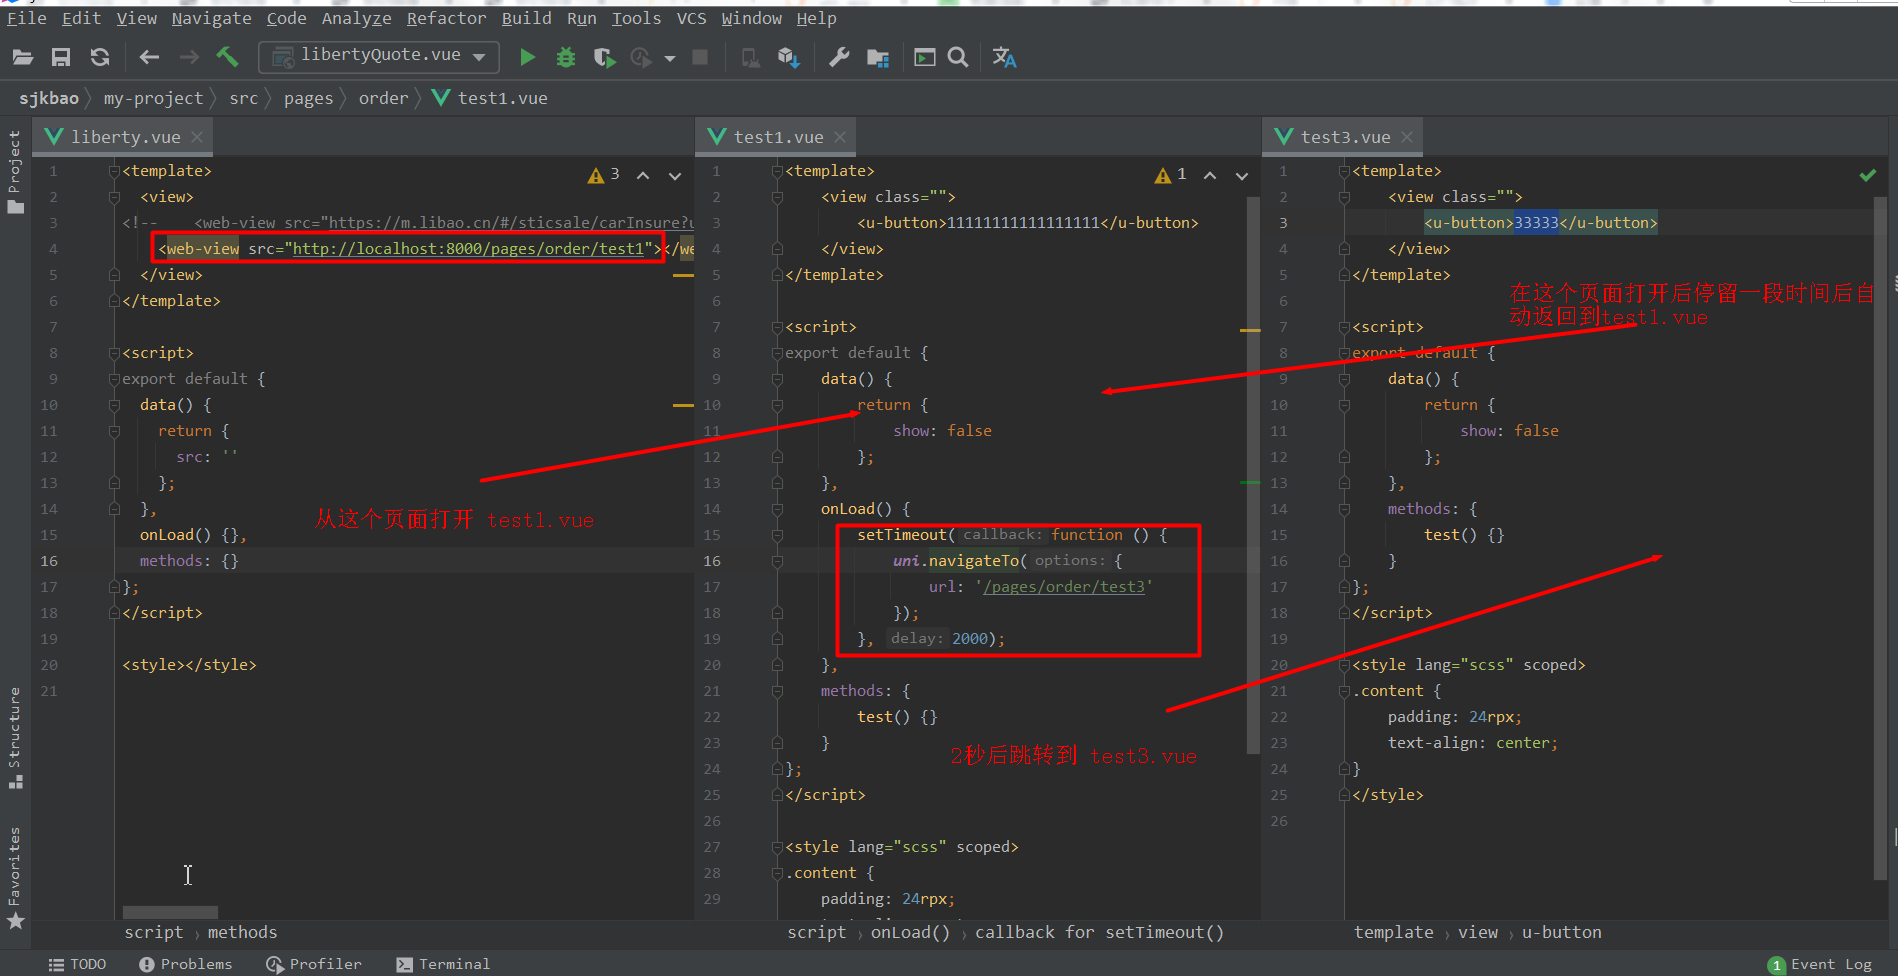
Task: Open Project Structure folder icon
Action: pos(878,58)
